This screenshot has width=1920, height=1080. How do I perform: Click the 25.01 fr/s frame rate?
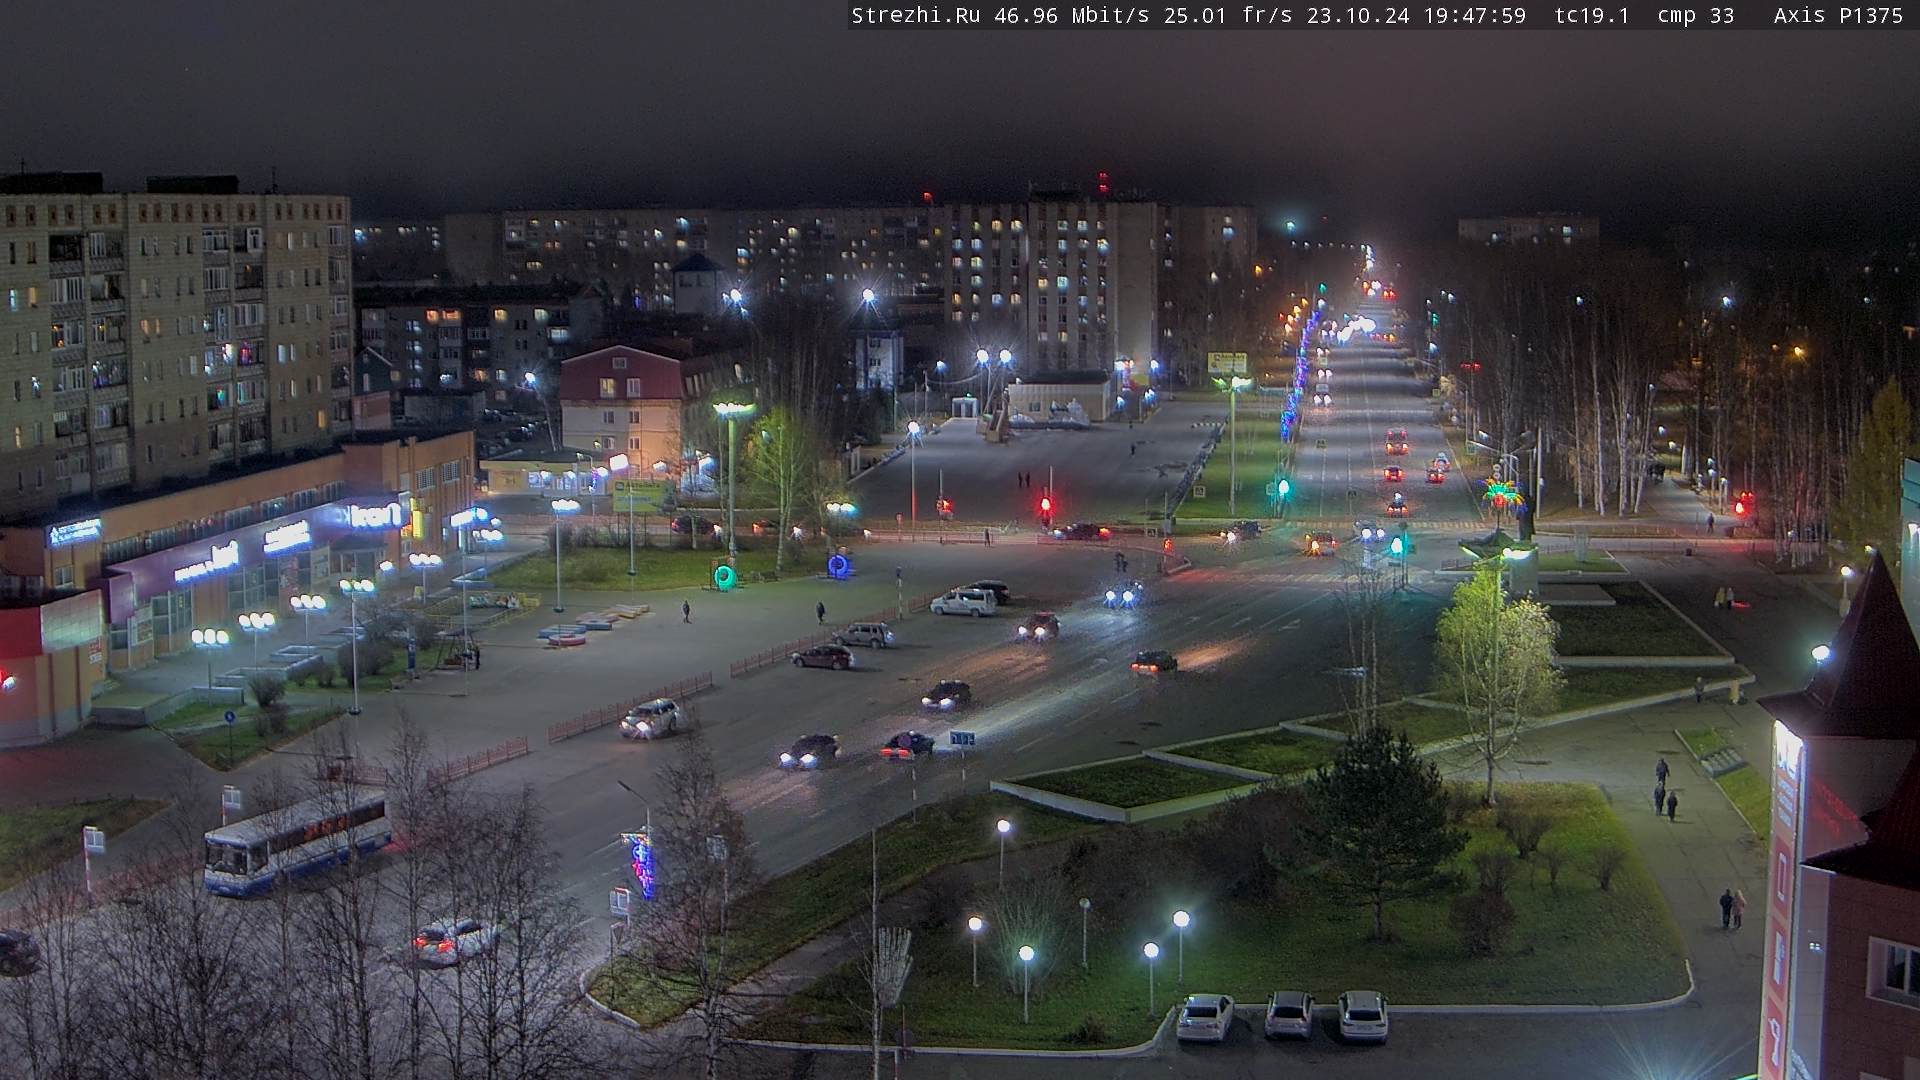[1228, 15]
